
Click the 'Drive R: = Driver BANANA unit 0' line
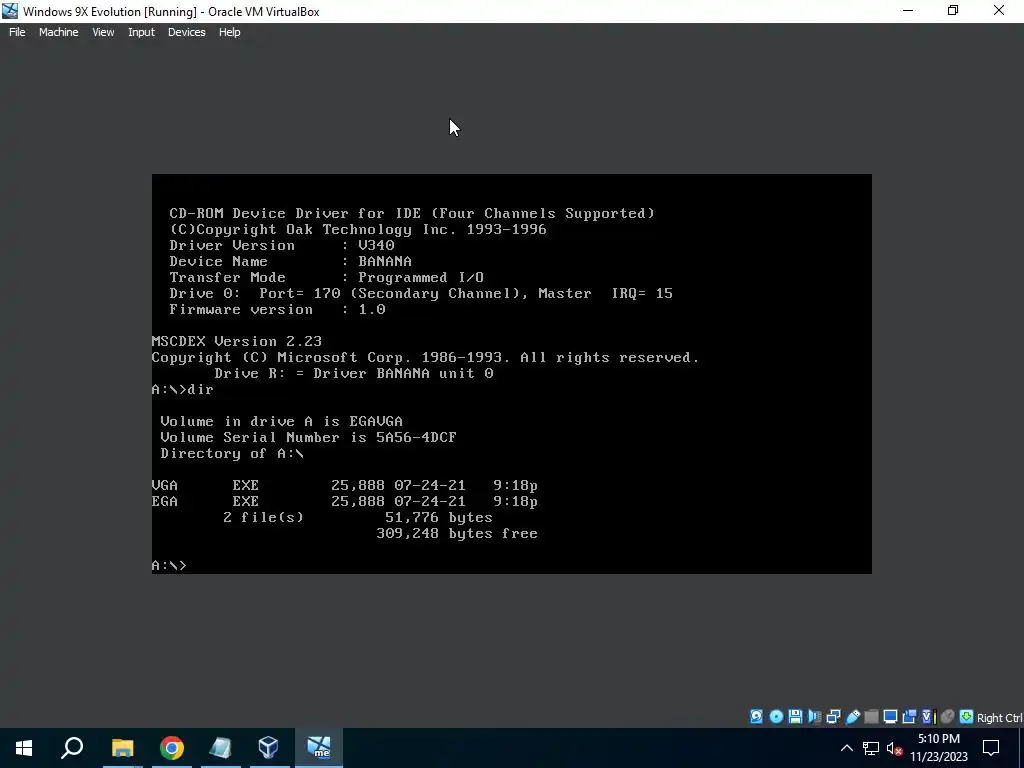354,374
